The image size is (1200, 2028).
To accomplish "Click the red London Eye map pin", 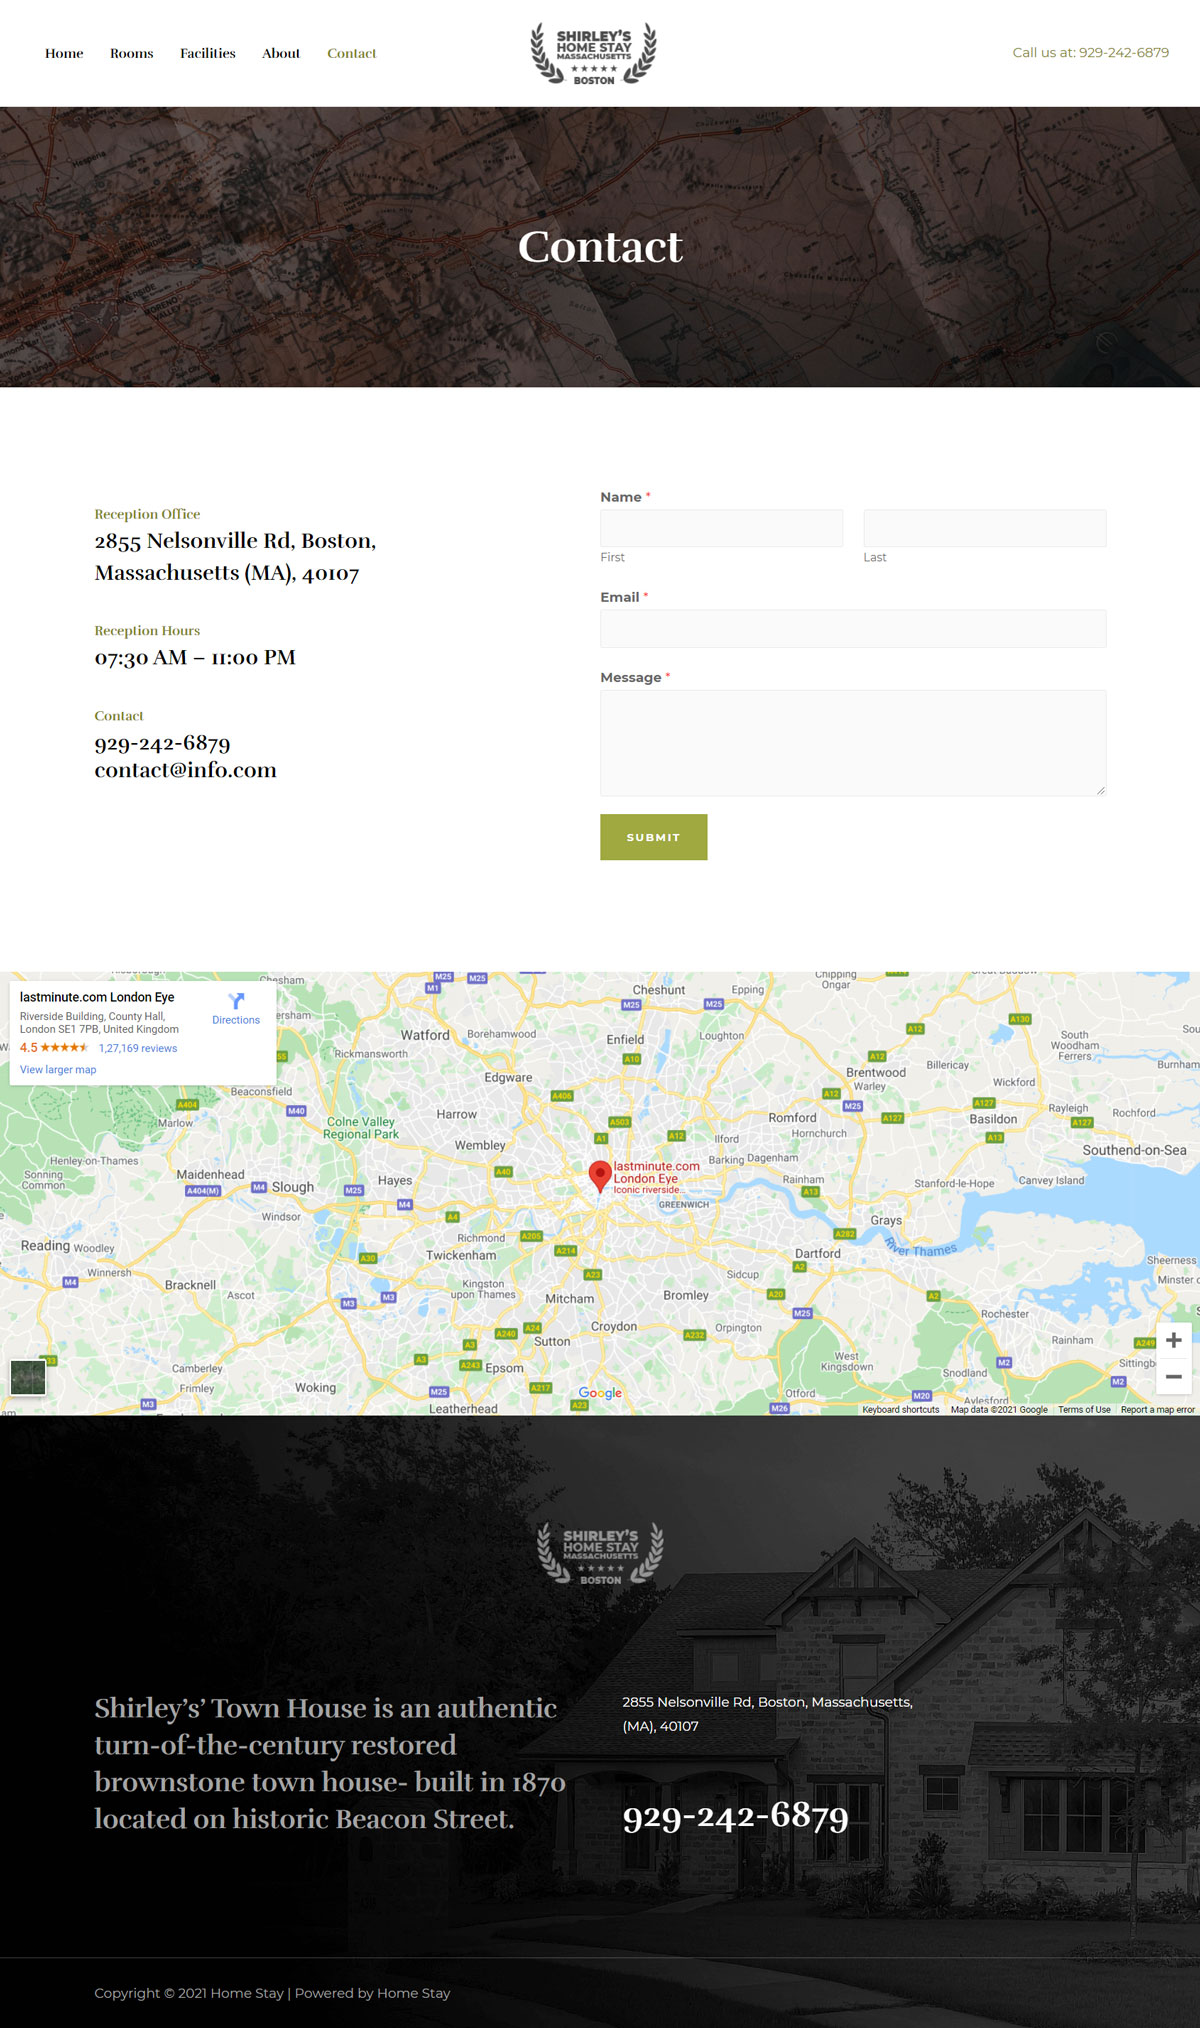I will tap(599, 1176).
